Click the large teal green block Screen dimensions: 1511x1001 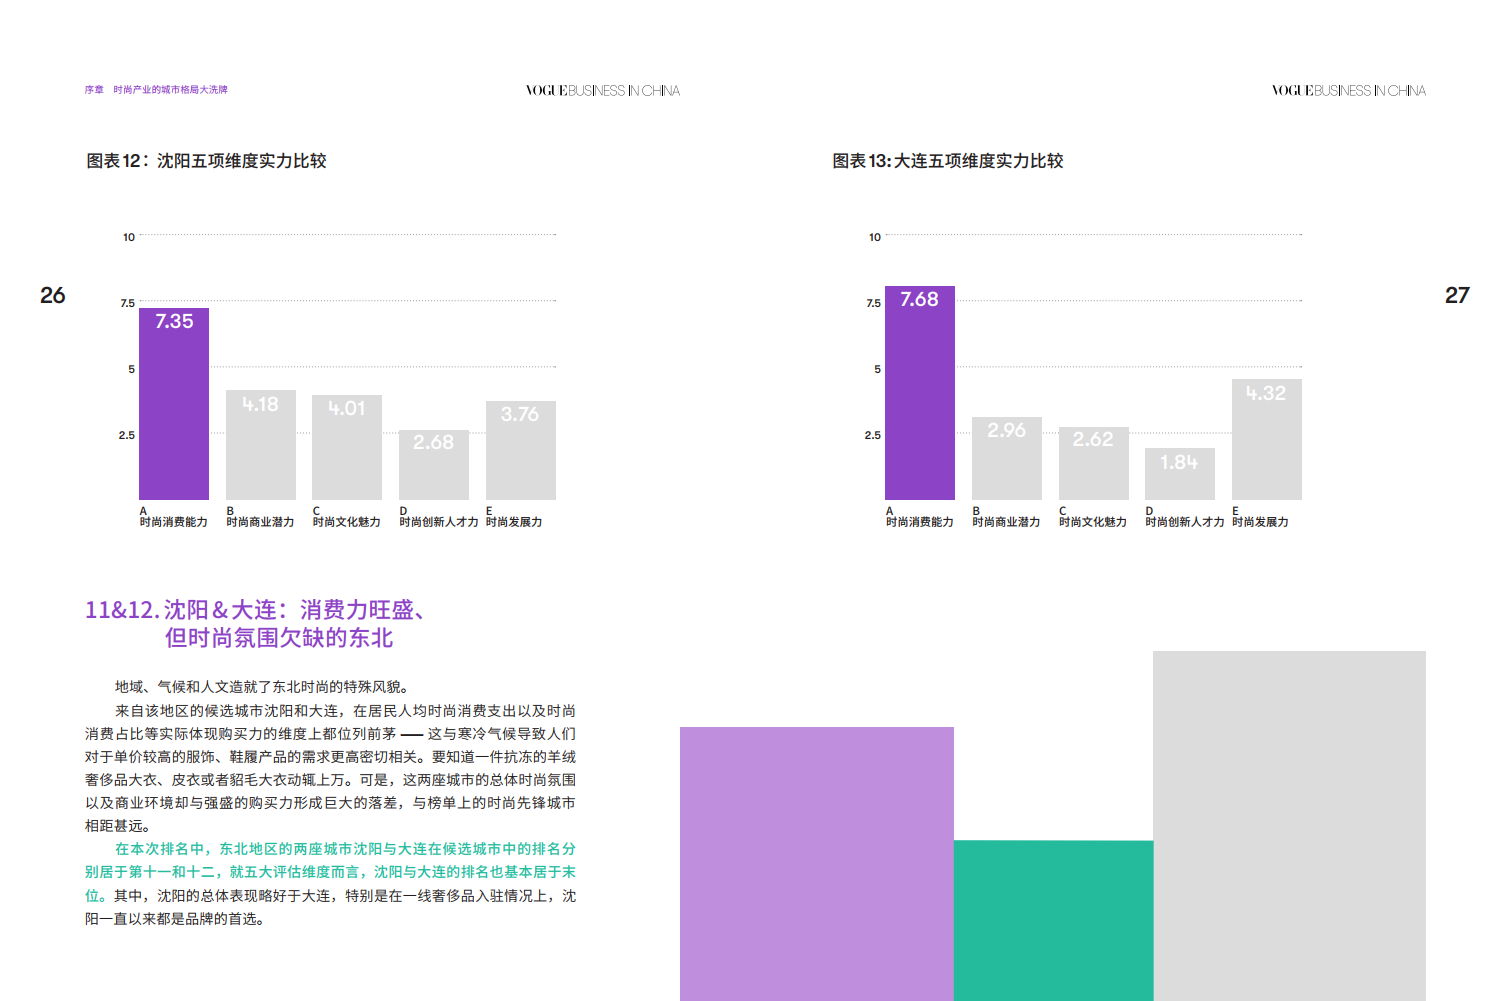point(1053,920)
